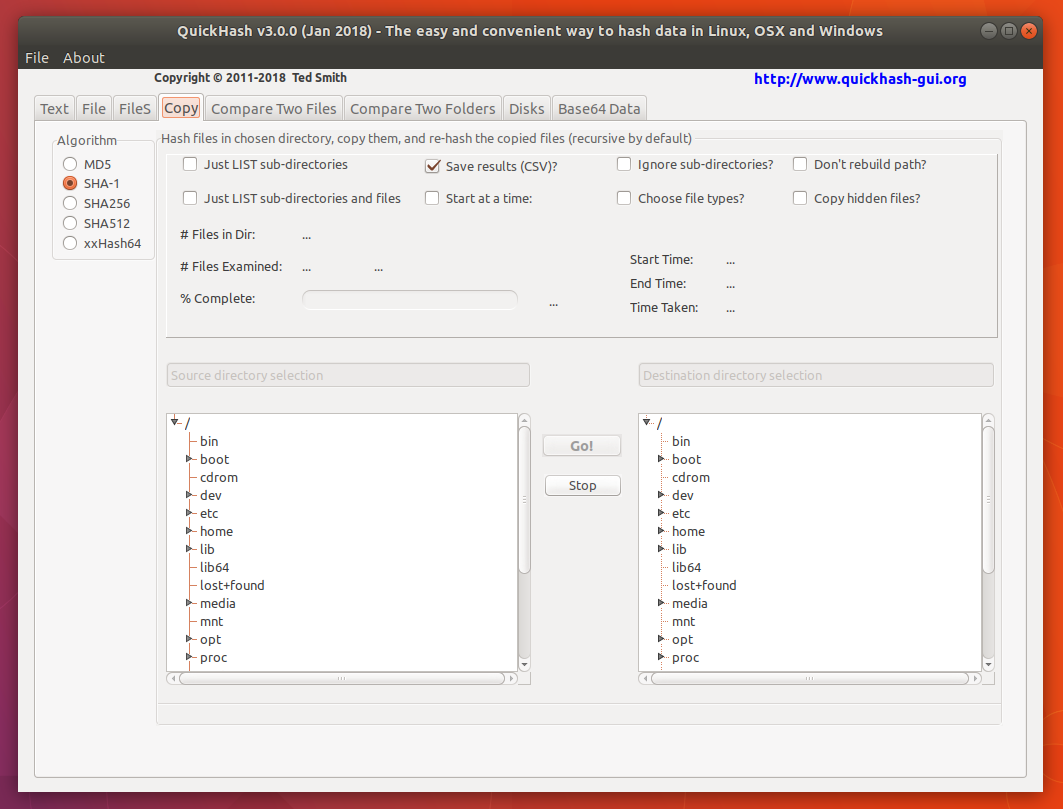Click the source tree vertical scrollbar down arrow
Screen dimensions: 1063x809
pyautogui.click(x=524, y=663)
